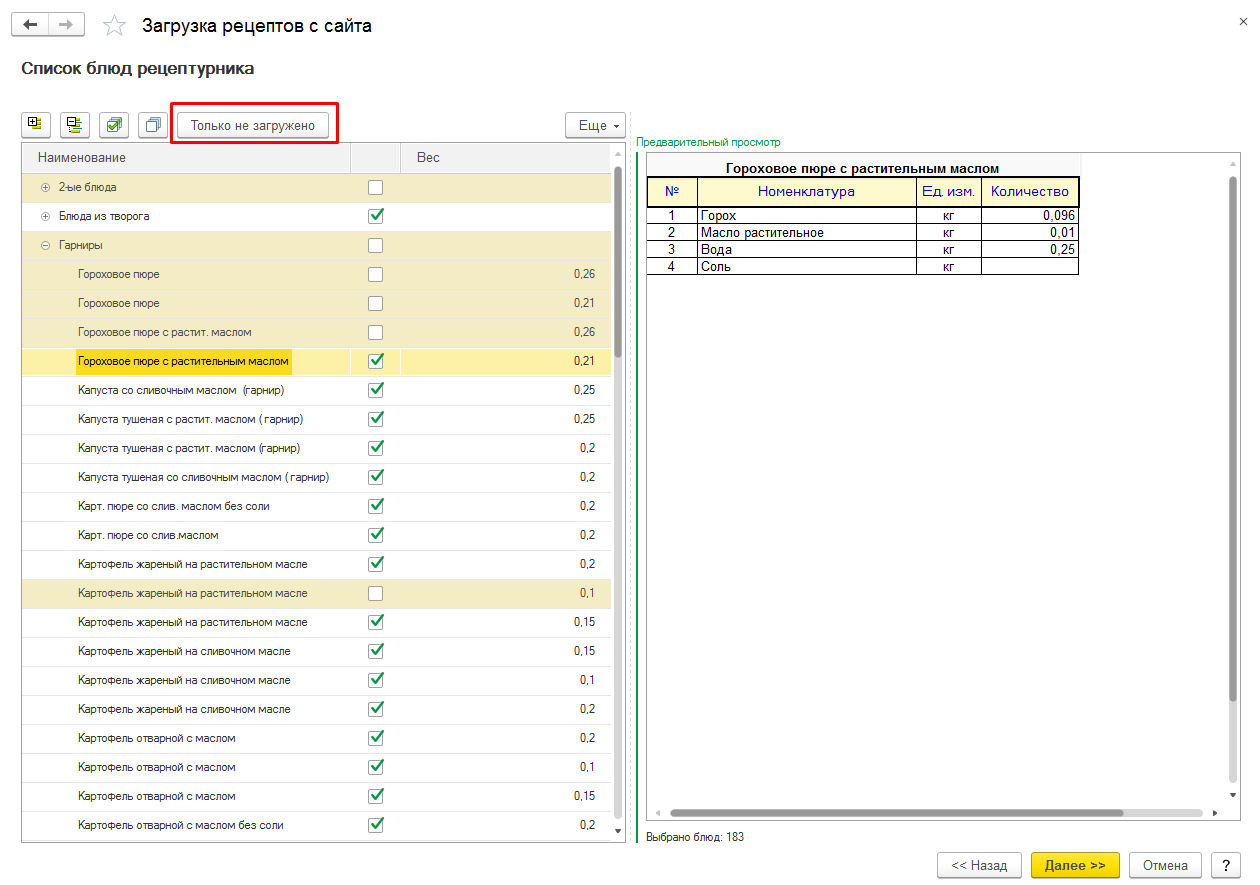The height and width of the screenshot is (885, 1260).
Task: Select the 'Гарниры' group name
Action: [80, 245]
